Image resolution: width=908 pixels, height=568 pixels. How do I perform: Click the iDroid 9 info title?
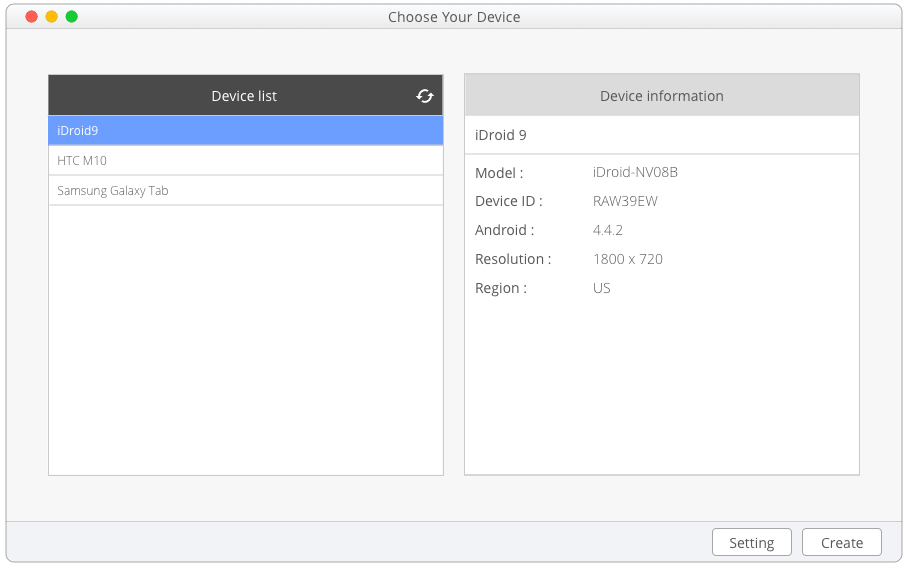pyautogui.click(x=500, y=135)
